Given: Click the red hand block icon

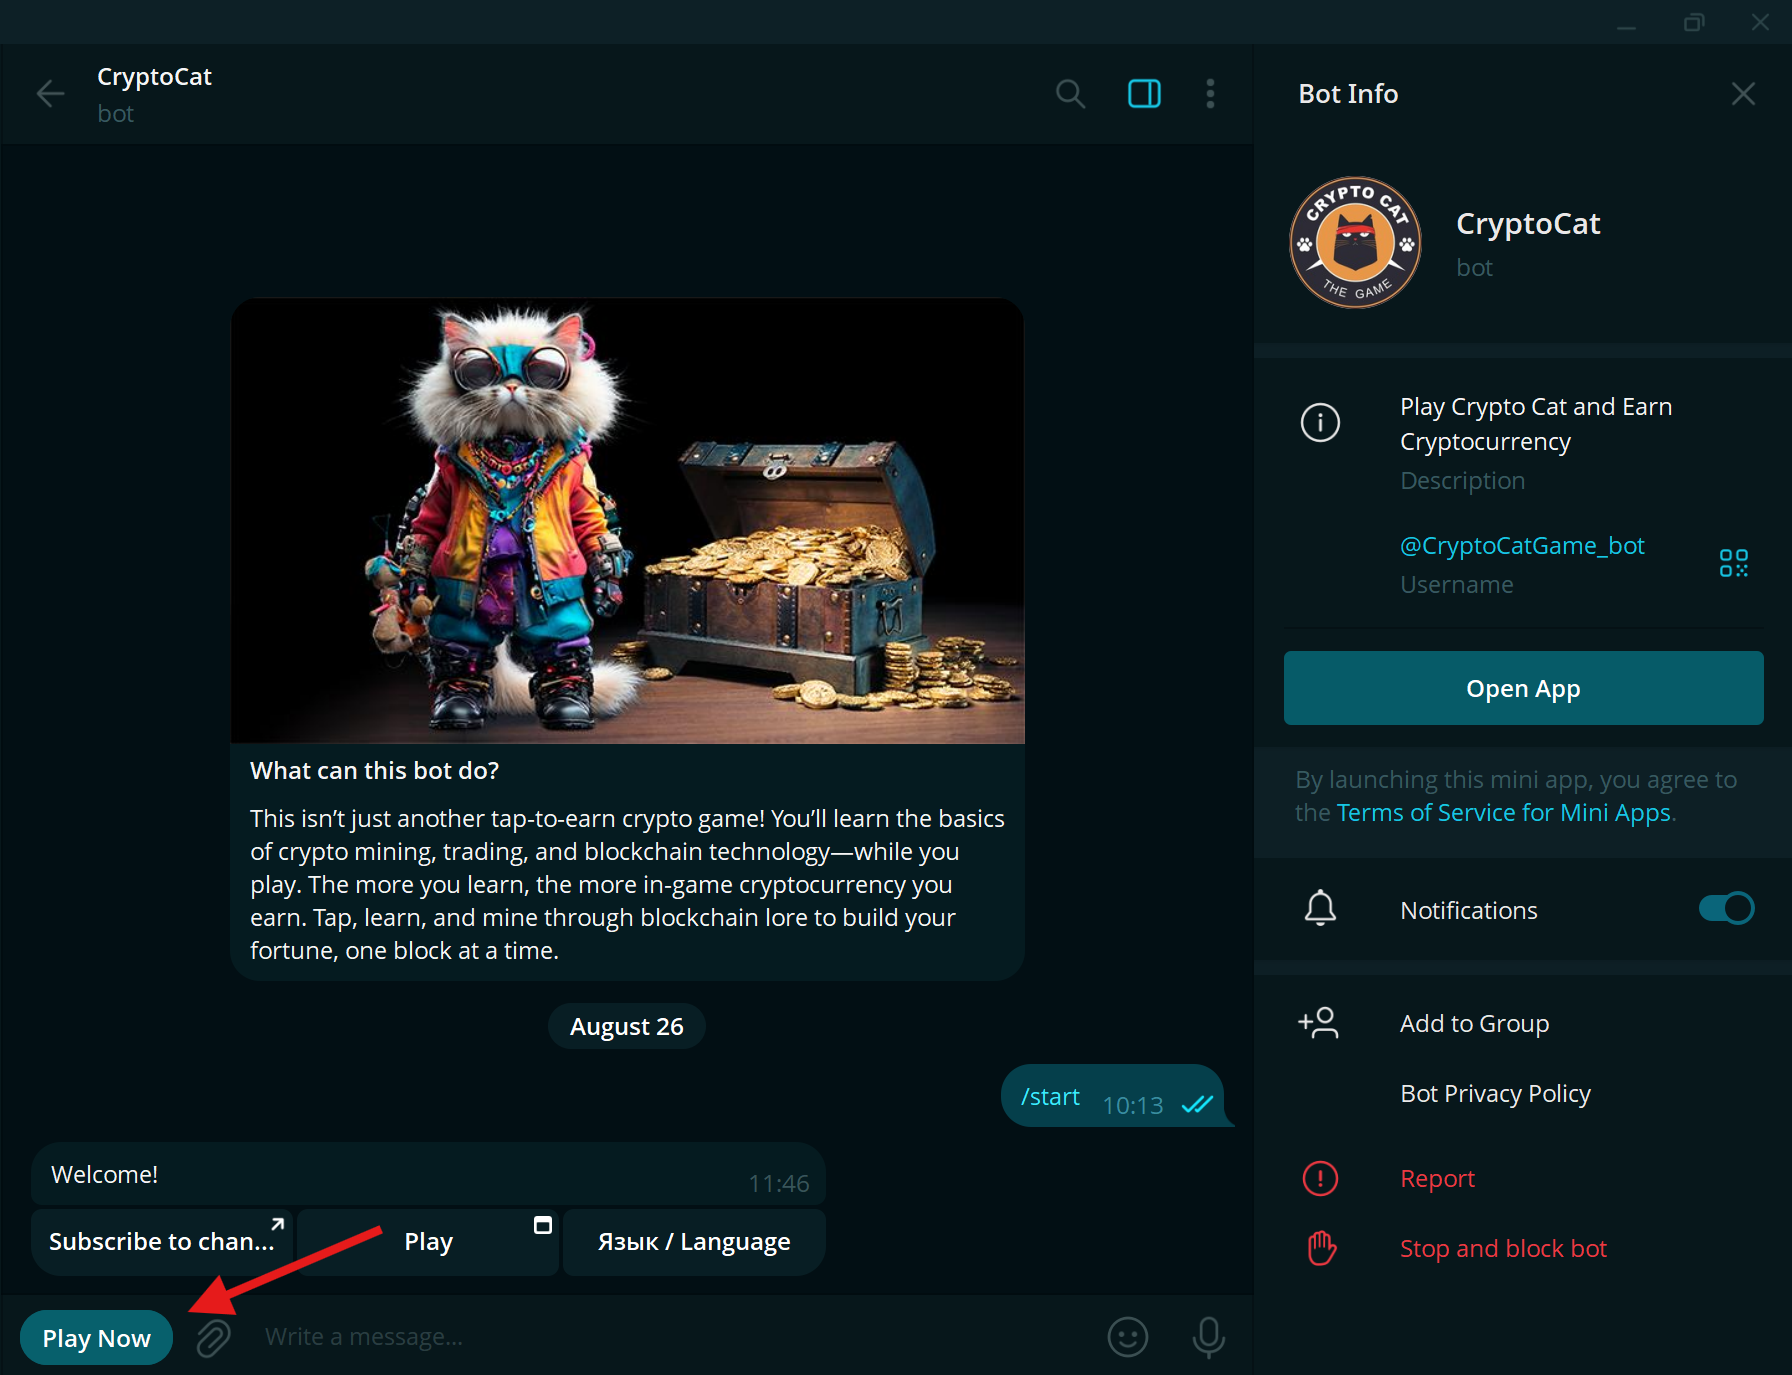Looking at the screenshot, I should [x=1321, y=1248].
